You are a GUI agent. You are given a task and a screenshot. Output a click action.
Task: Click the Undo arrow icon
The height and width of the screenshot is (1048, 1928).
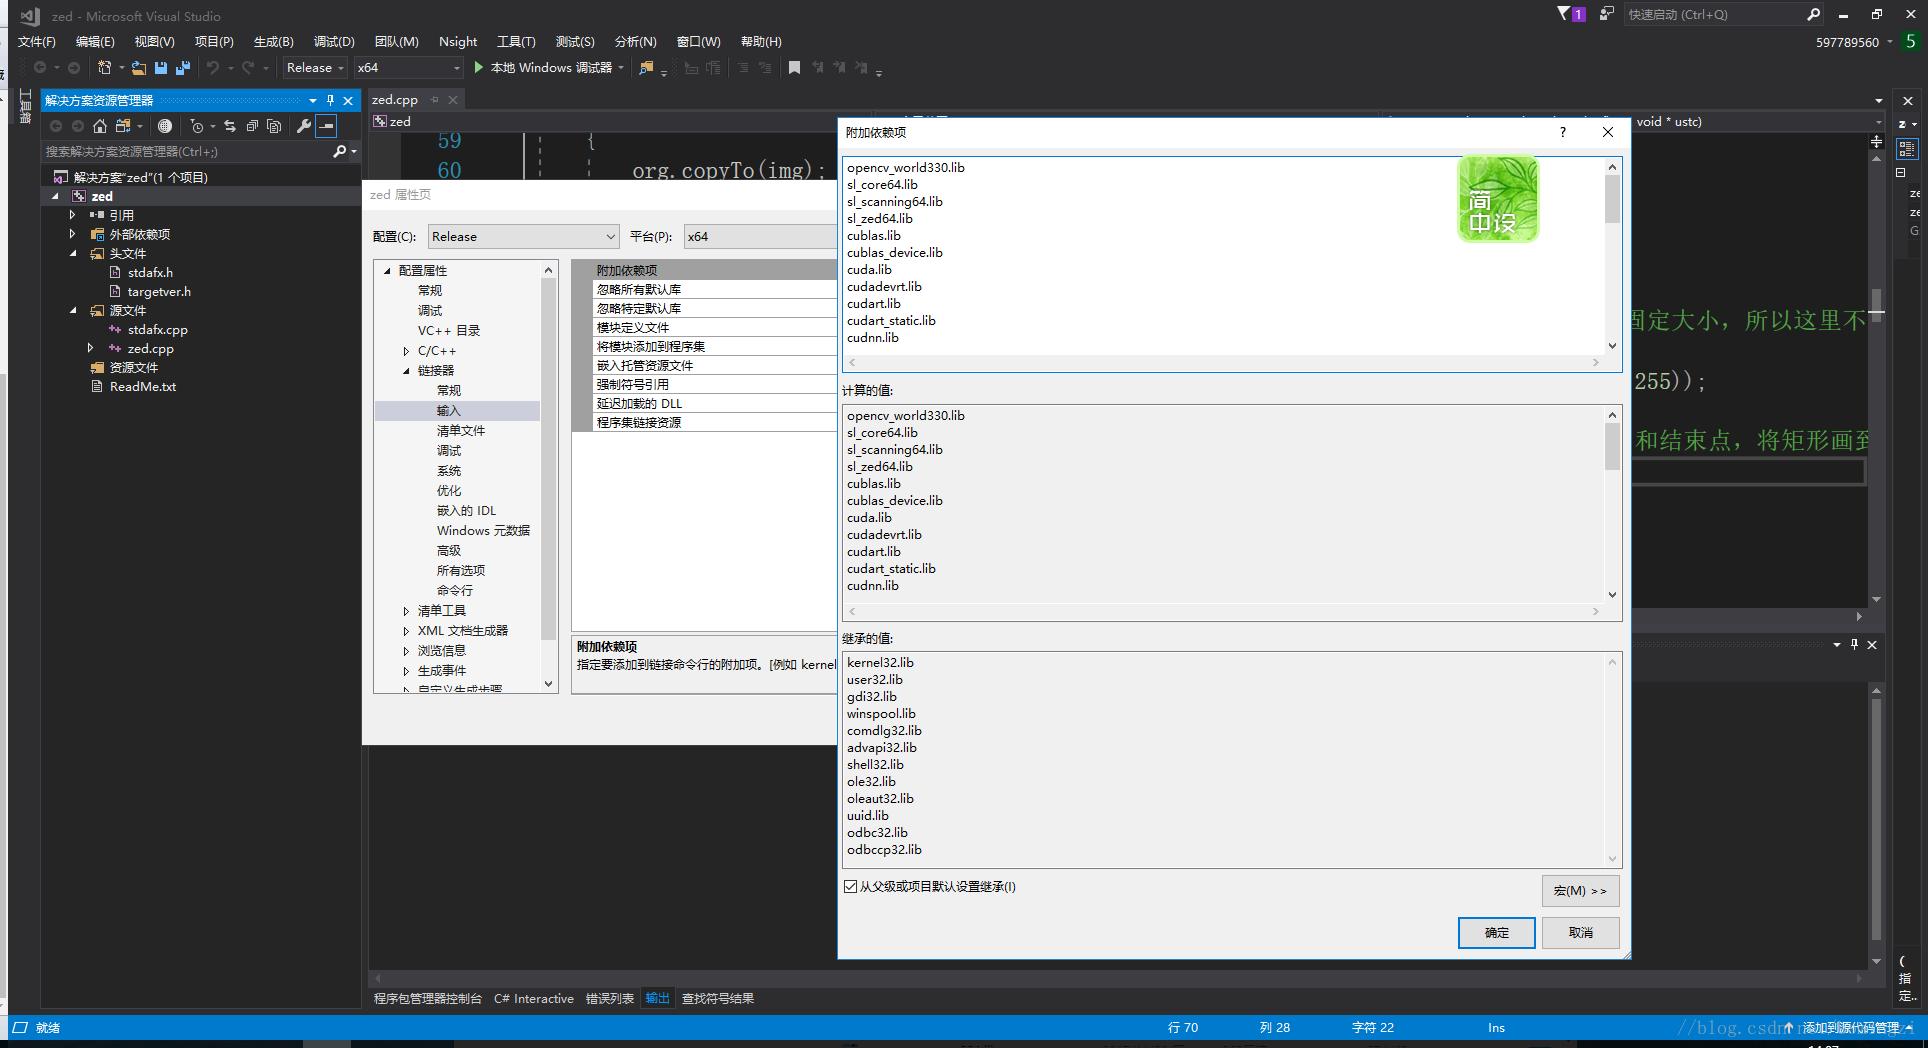coord(212,68)
